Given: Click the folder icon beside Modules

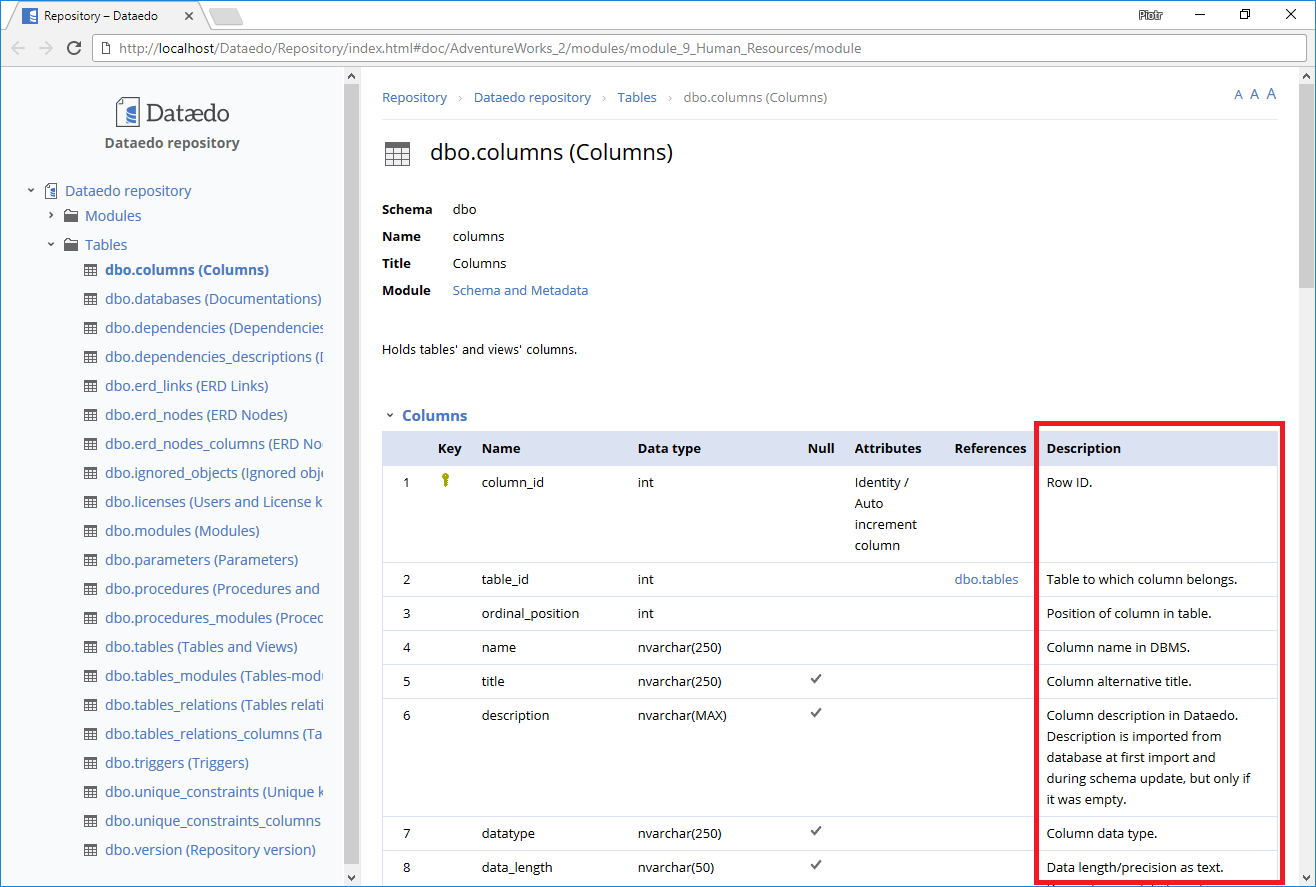Looking at the screenshot, I should click(x=71, y=216).
